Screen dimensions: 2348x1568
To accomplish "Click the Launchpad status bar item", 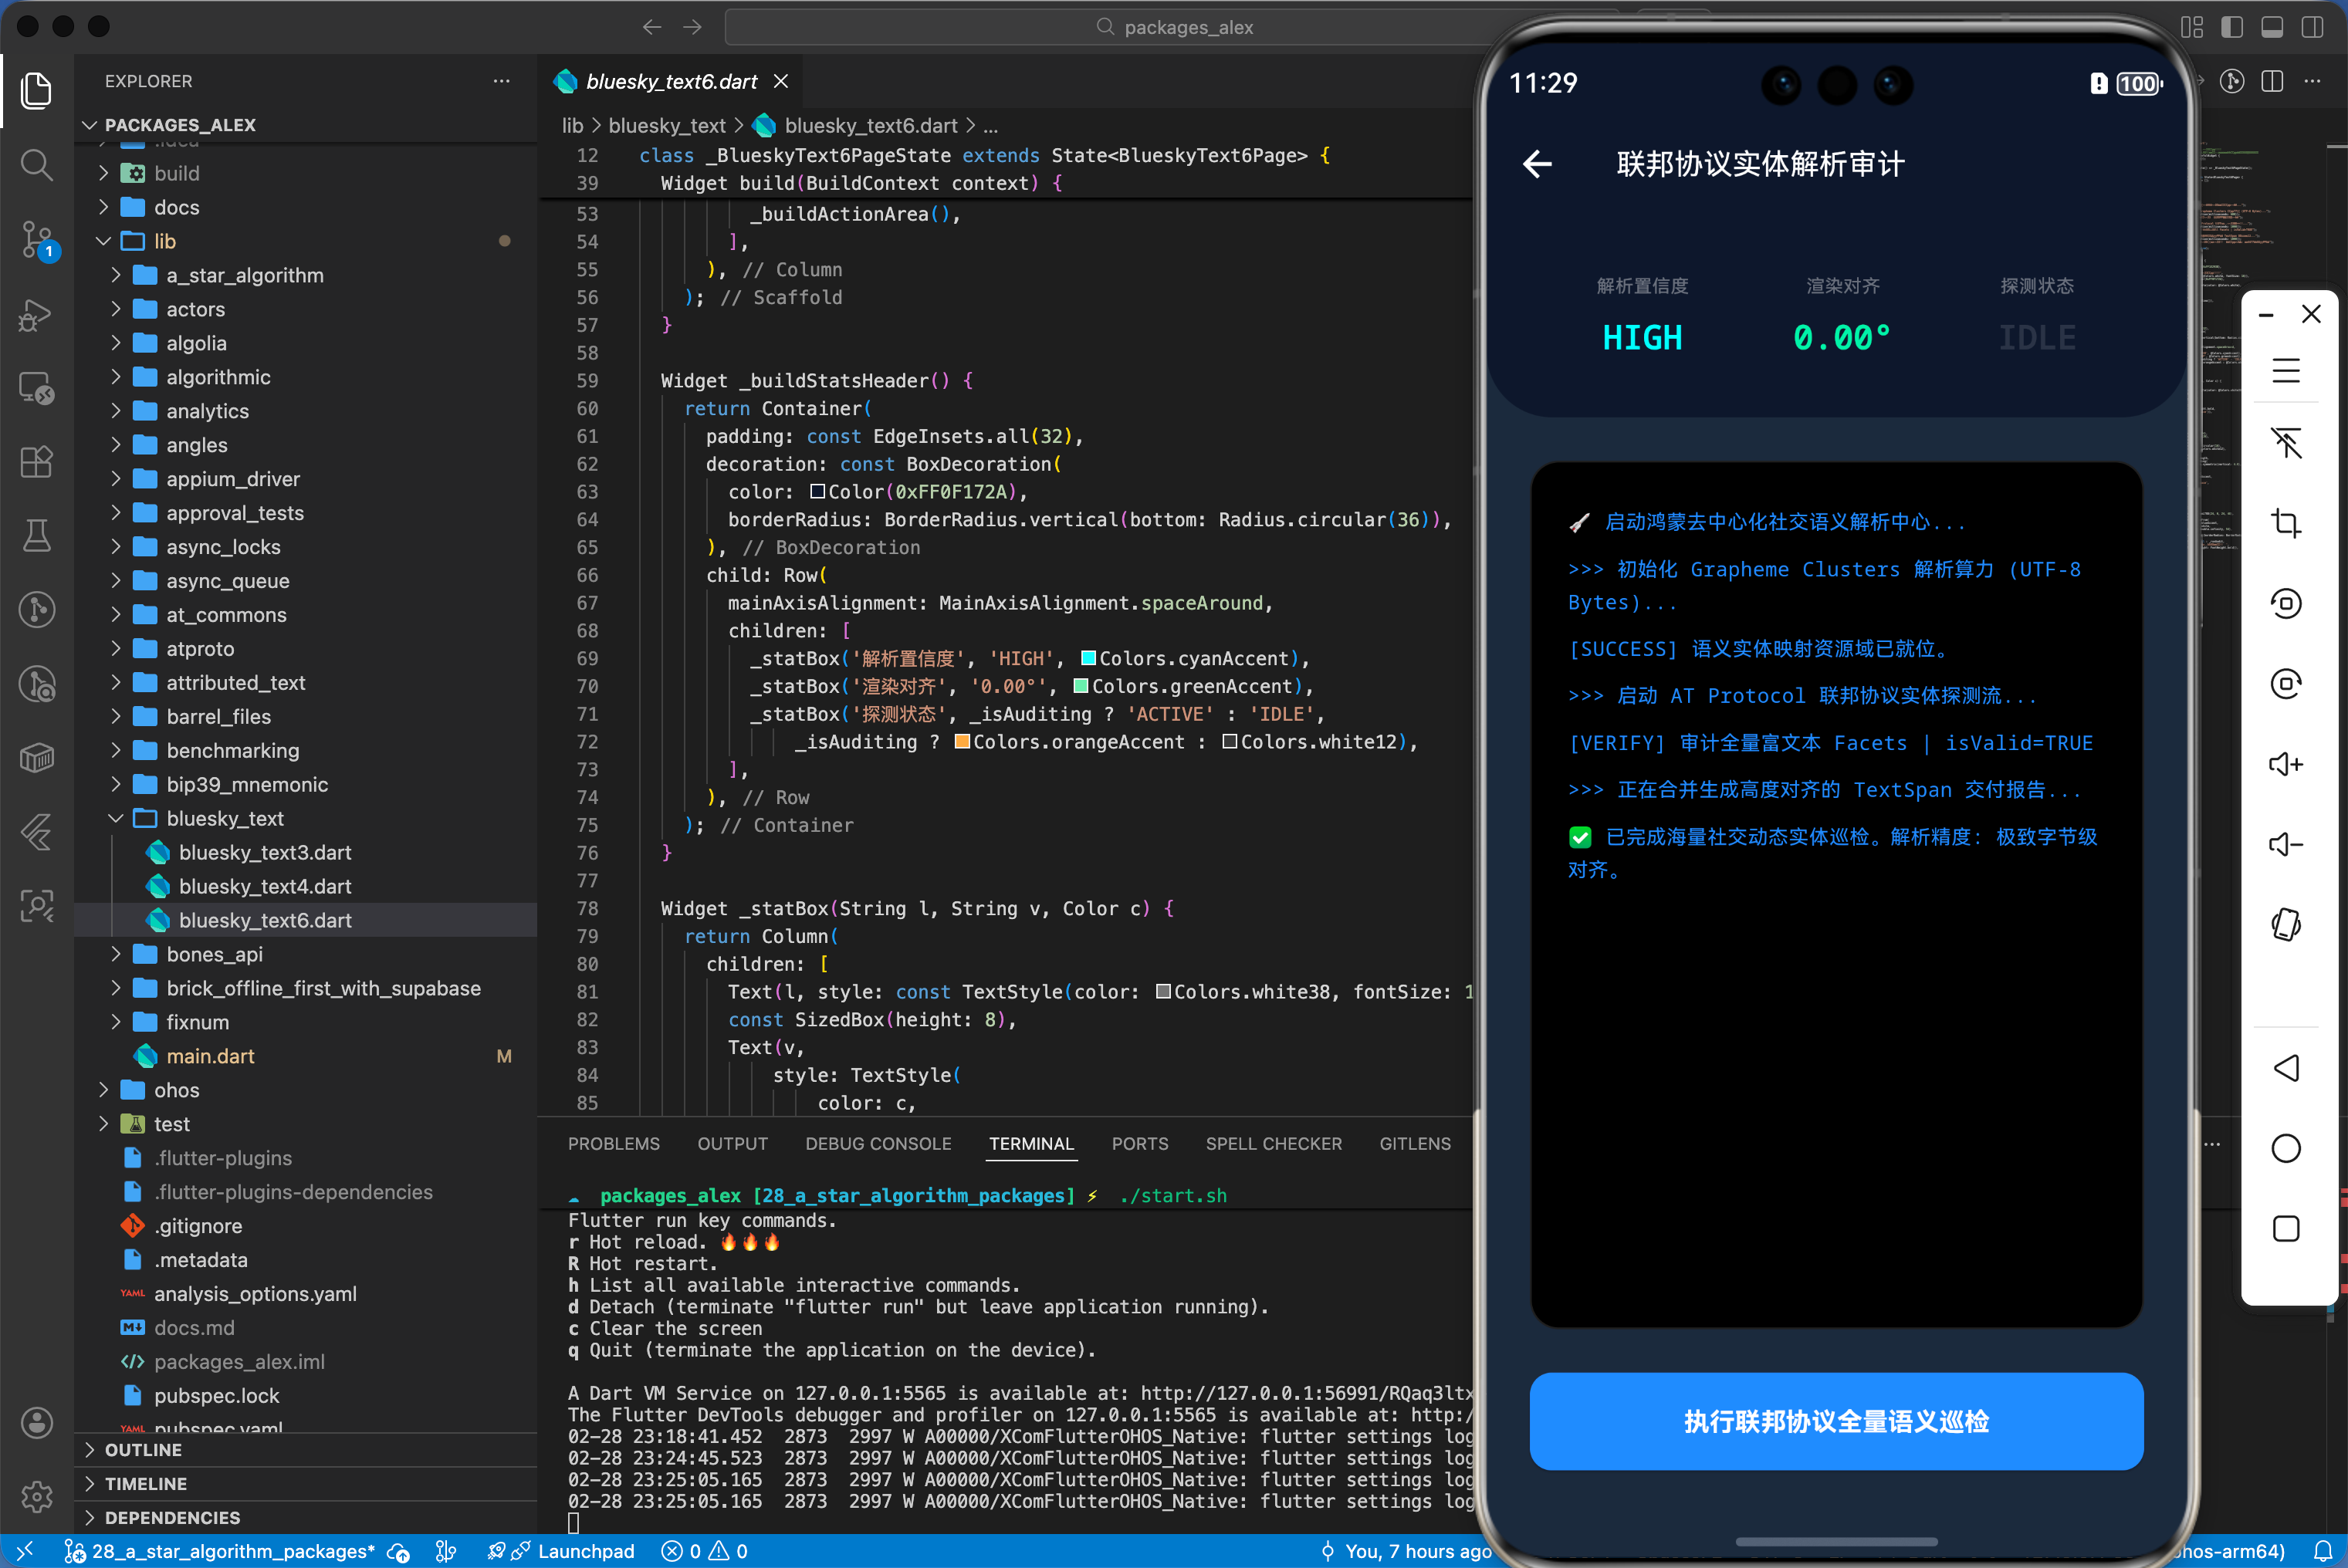I will pyautogui.click(x=585, y=1551).
